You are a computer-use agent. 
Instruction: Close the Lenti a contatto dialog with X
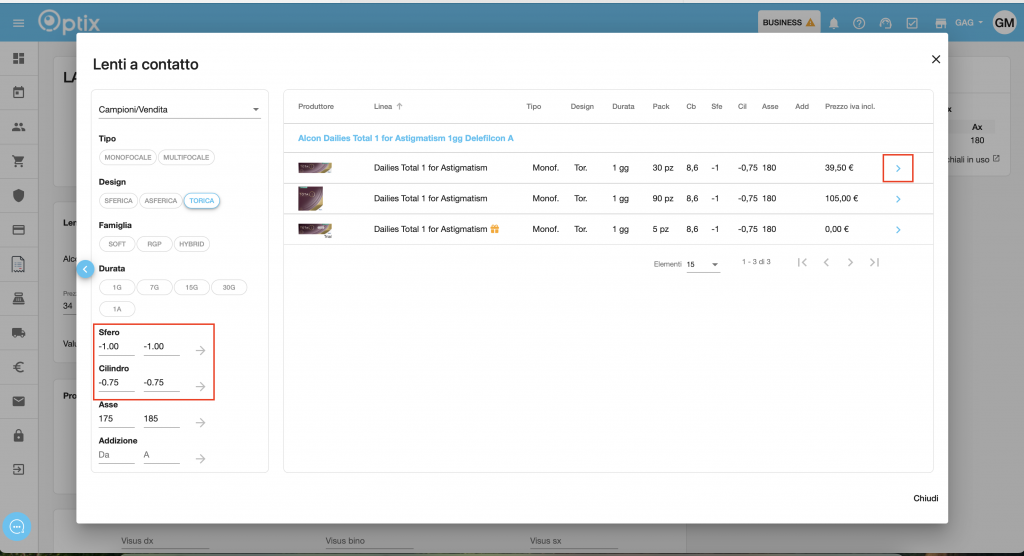coord(936,59)
